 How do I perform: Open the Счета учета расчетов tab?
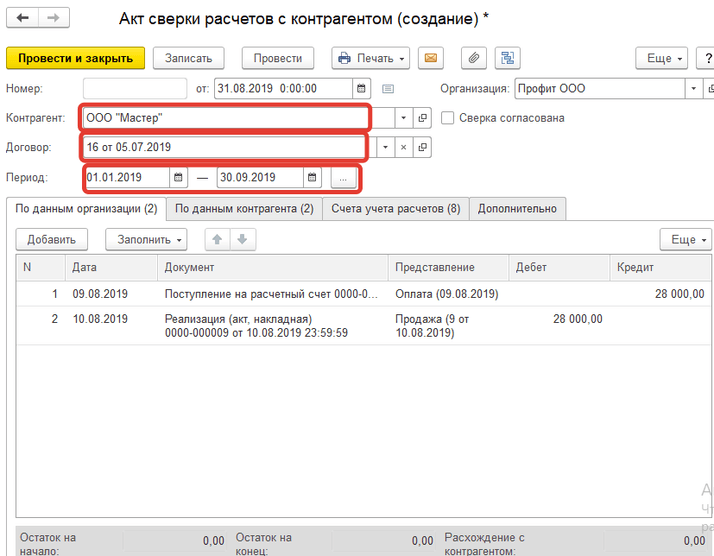(396, 209)
